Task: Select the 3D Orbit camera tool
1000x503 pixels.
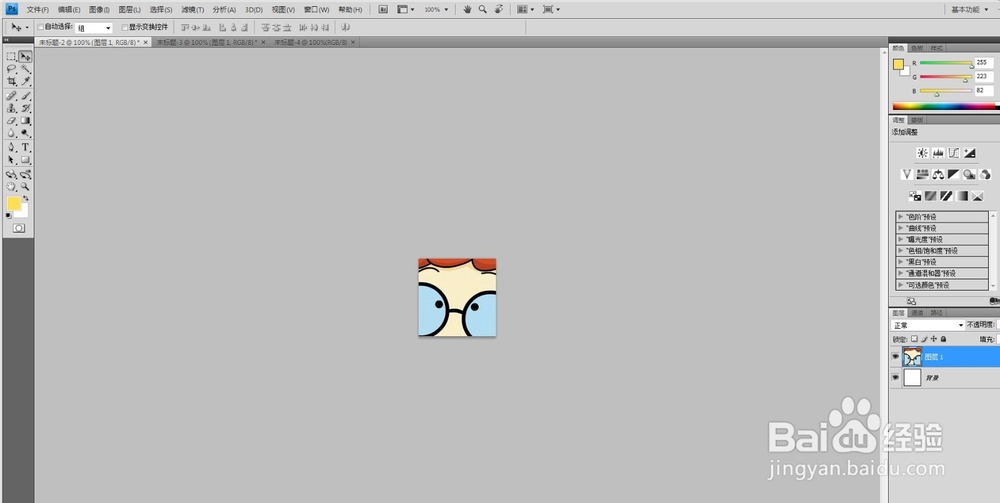Action: [x=25, y=174]
